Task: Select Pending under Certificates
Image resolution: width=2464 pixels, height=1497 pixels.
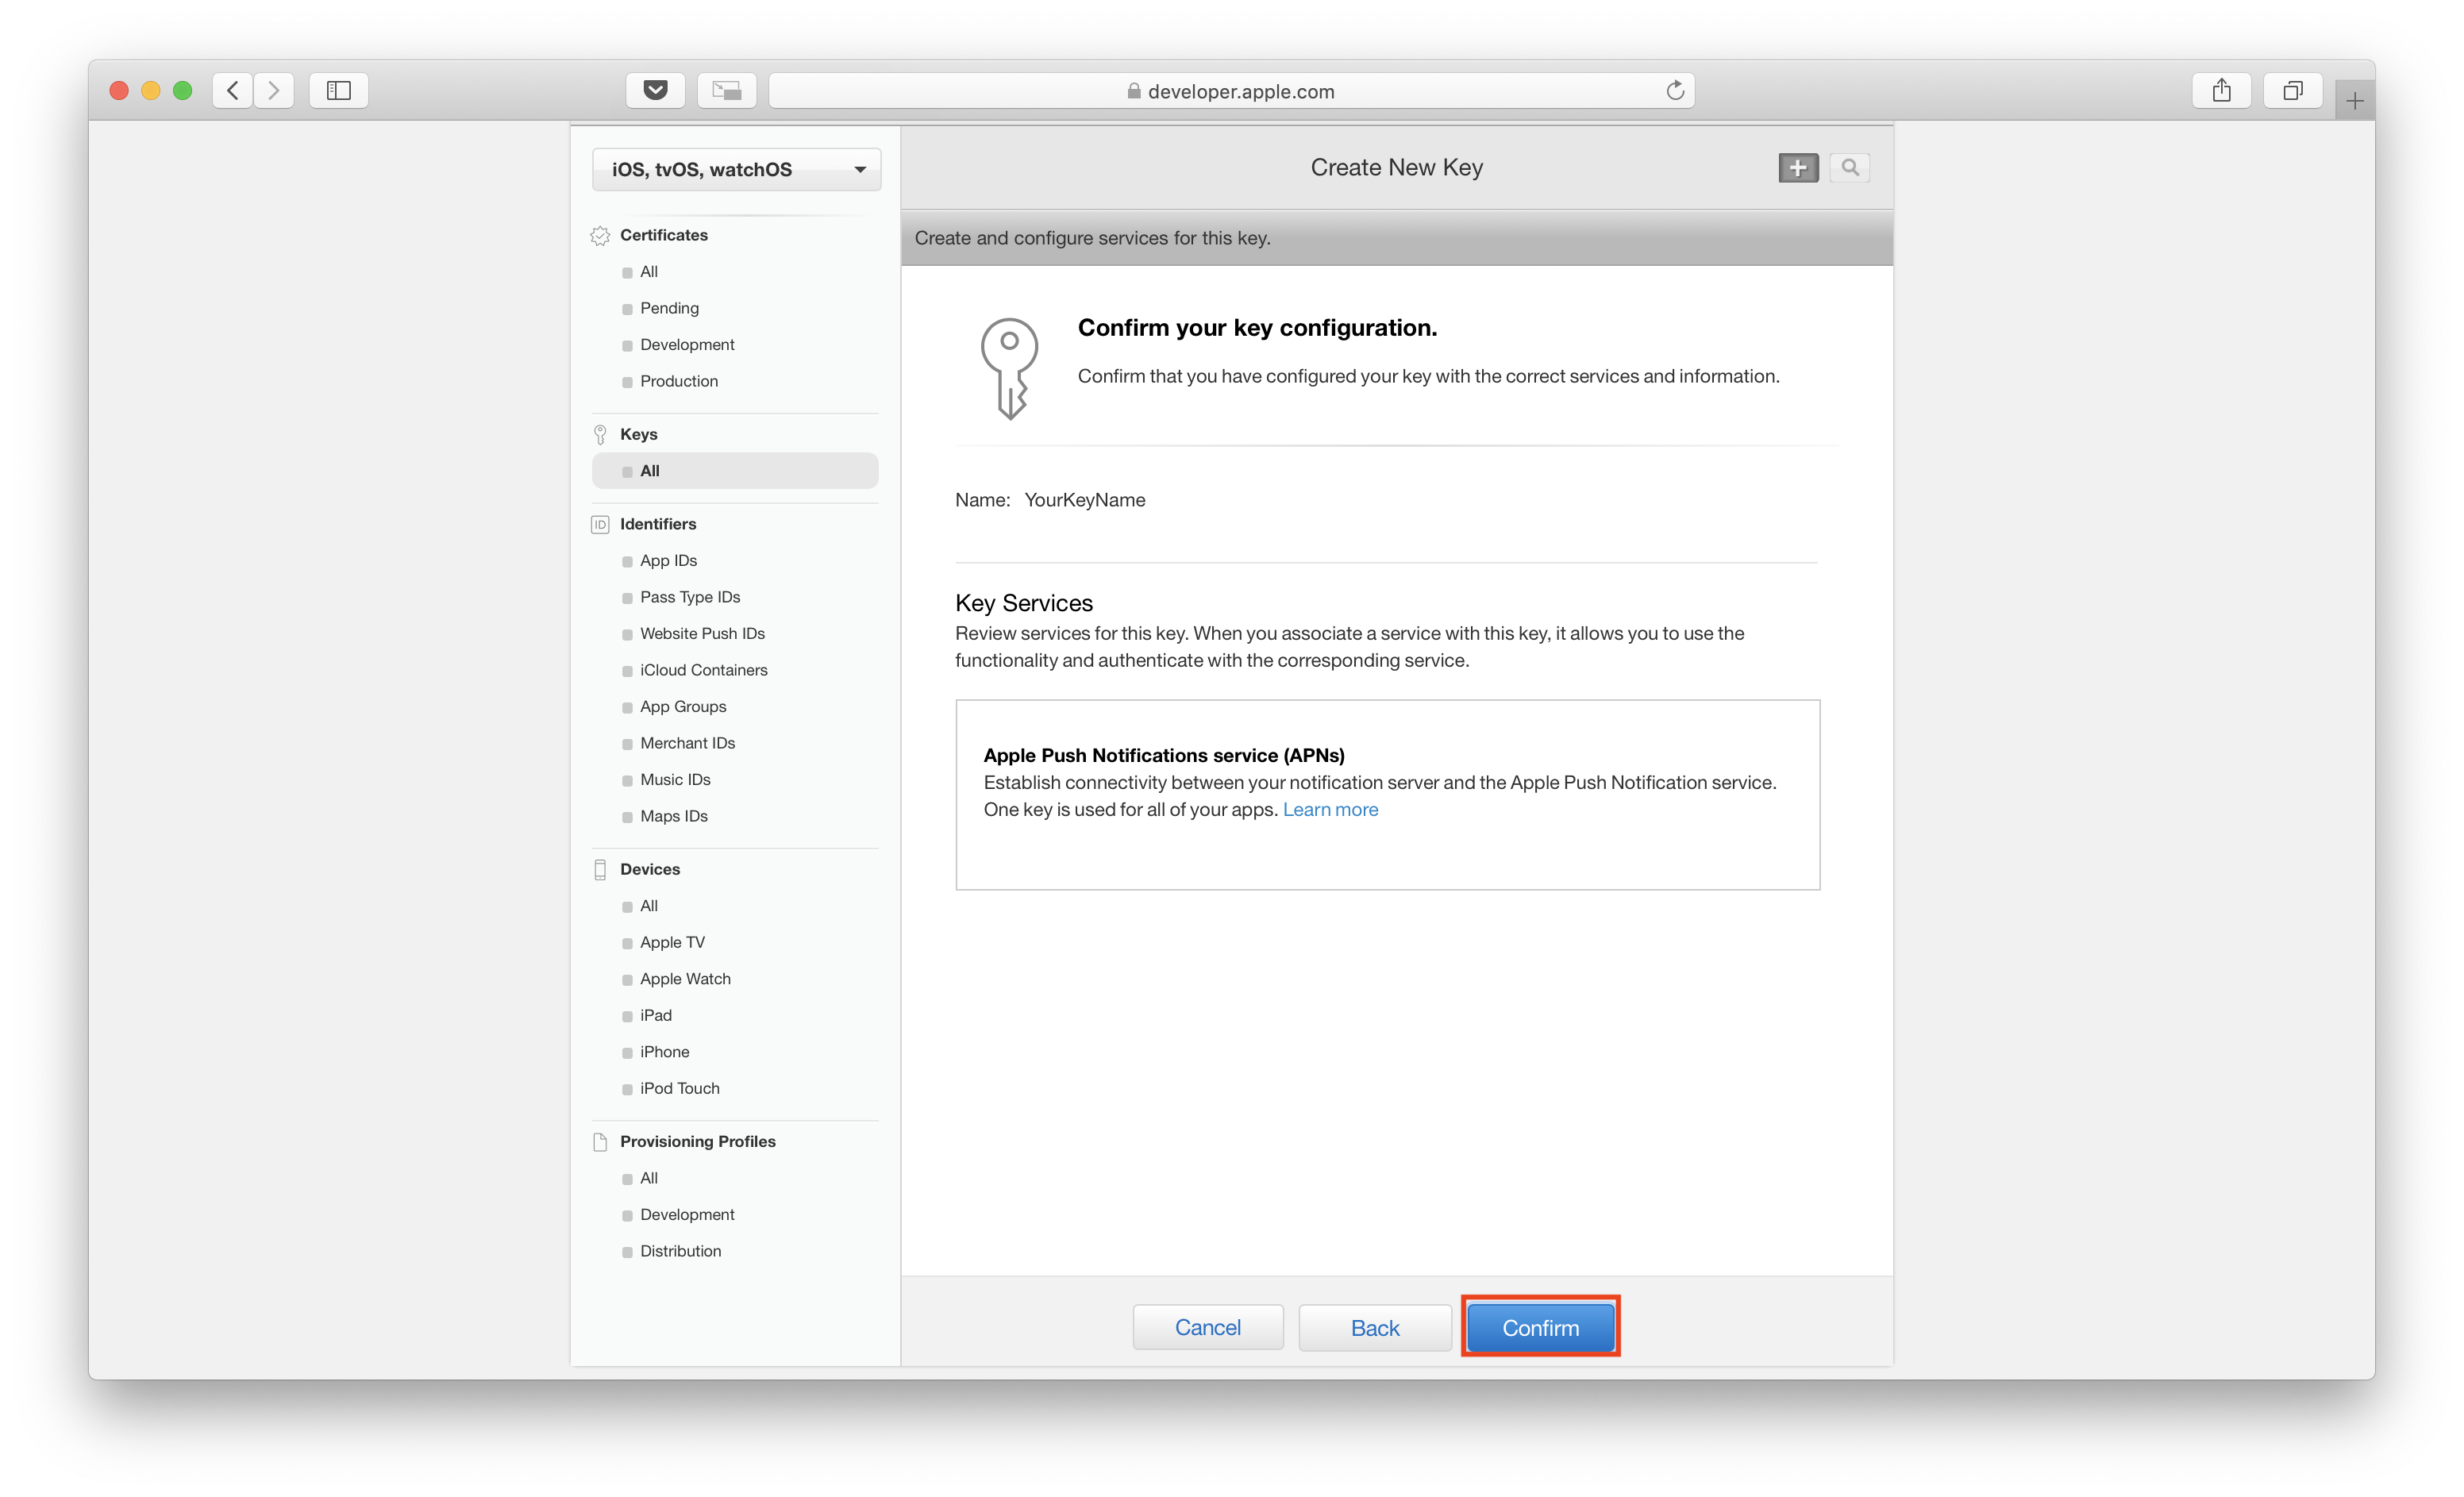Action: (669, 308)
